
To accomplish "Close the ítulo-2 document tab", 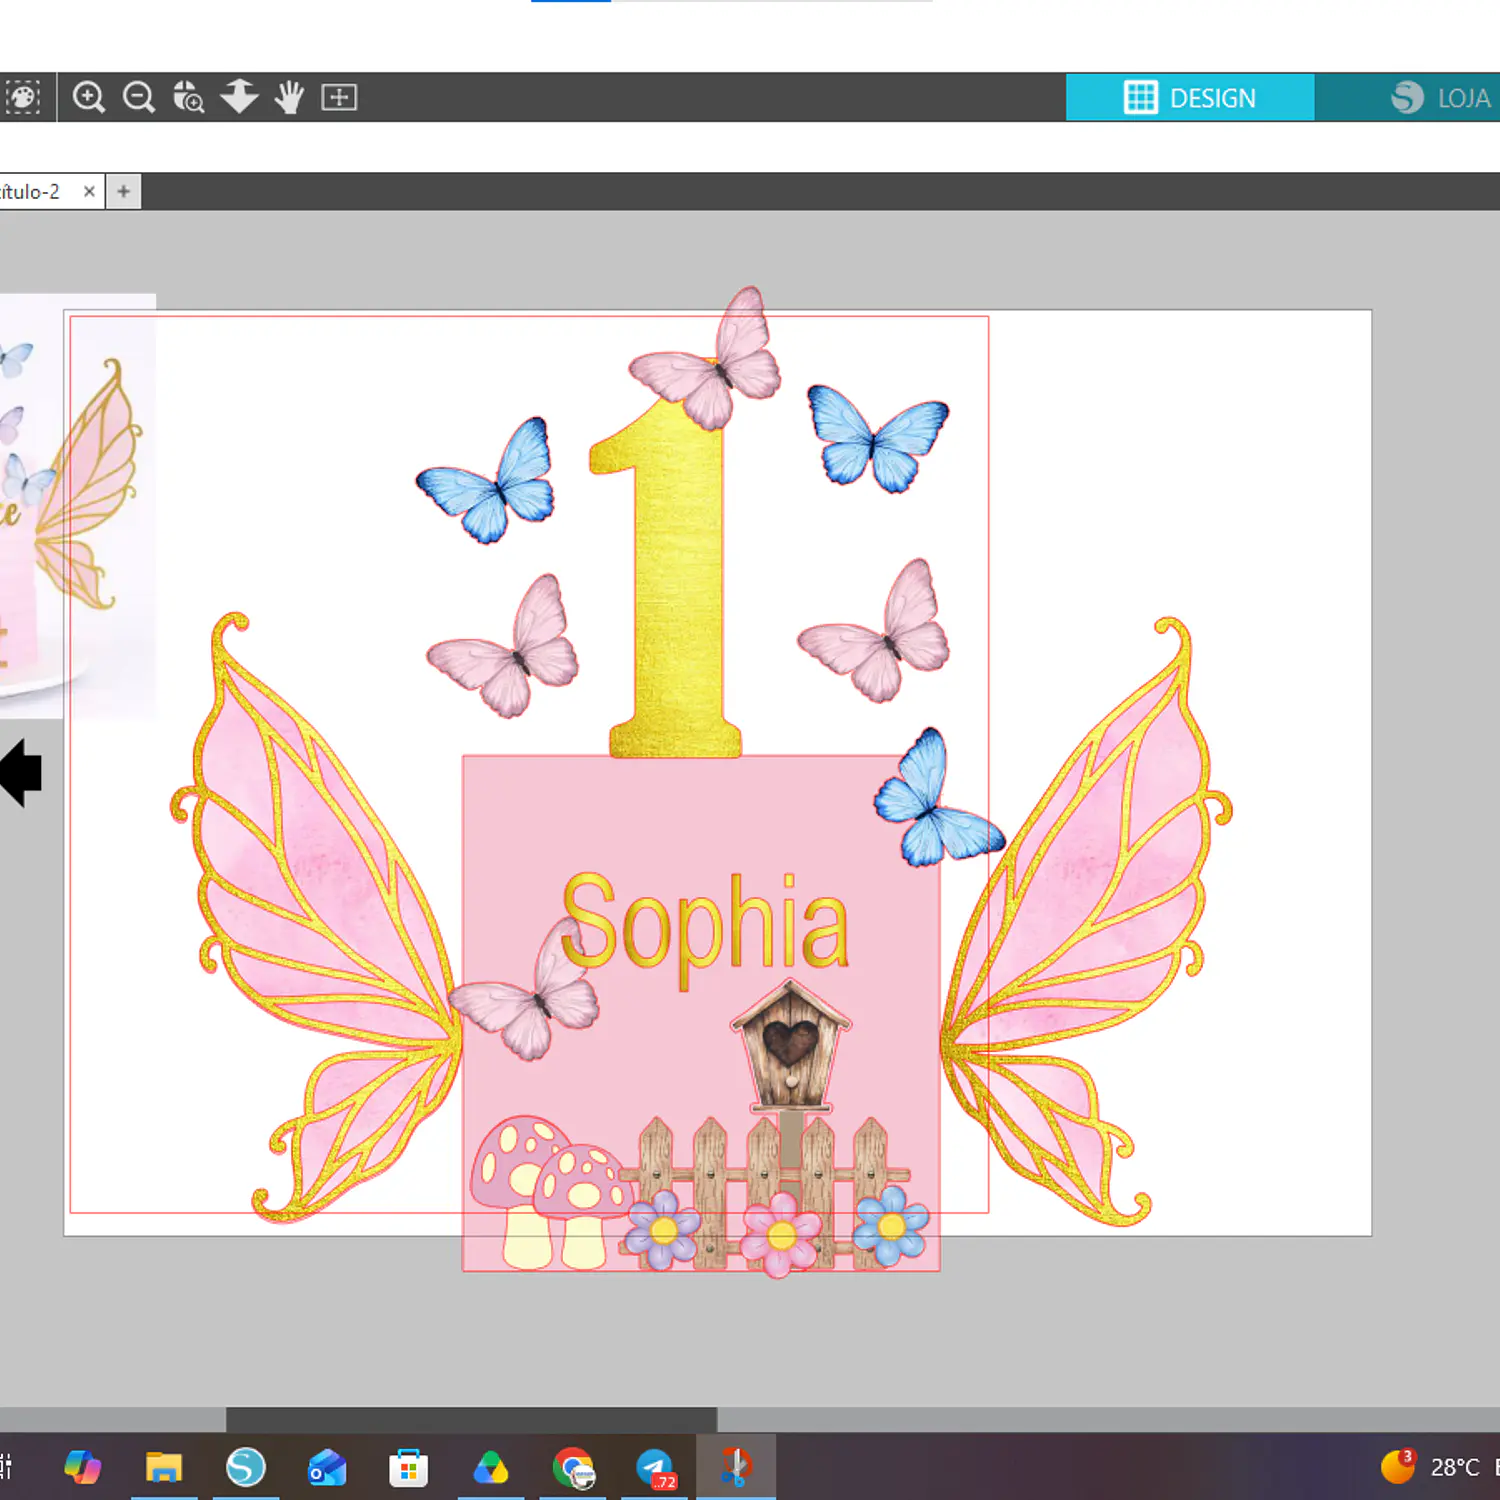I will (x=89, y=191).
